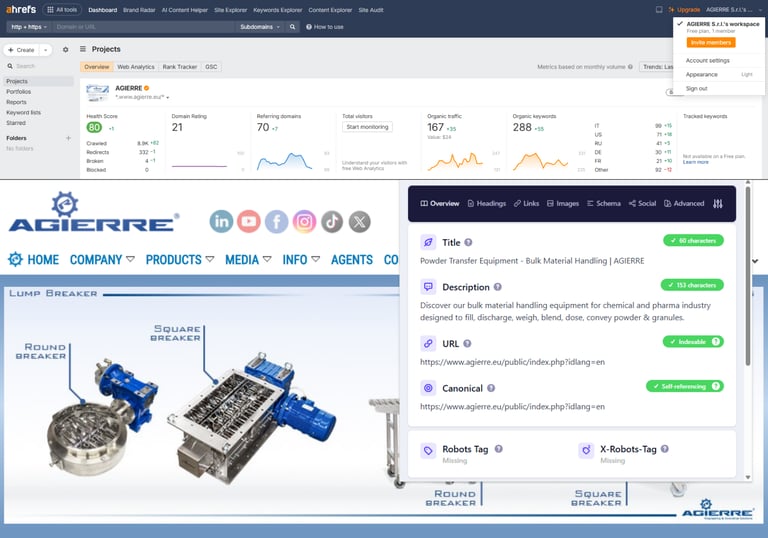Open the Links tab in SEO panel
The image size is (768, 538).
pos(526,203)
